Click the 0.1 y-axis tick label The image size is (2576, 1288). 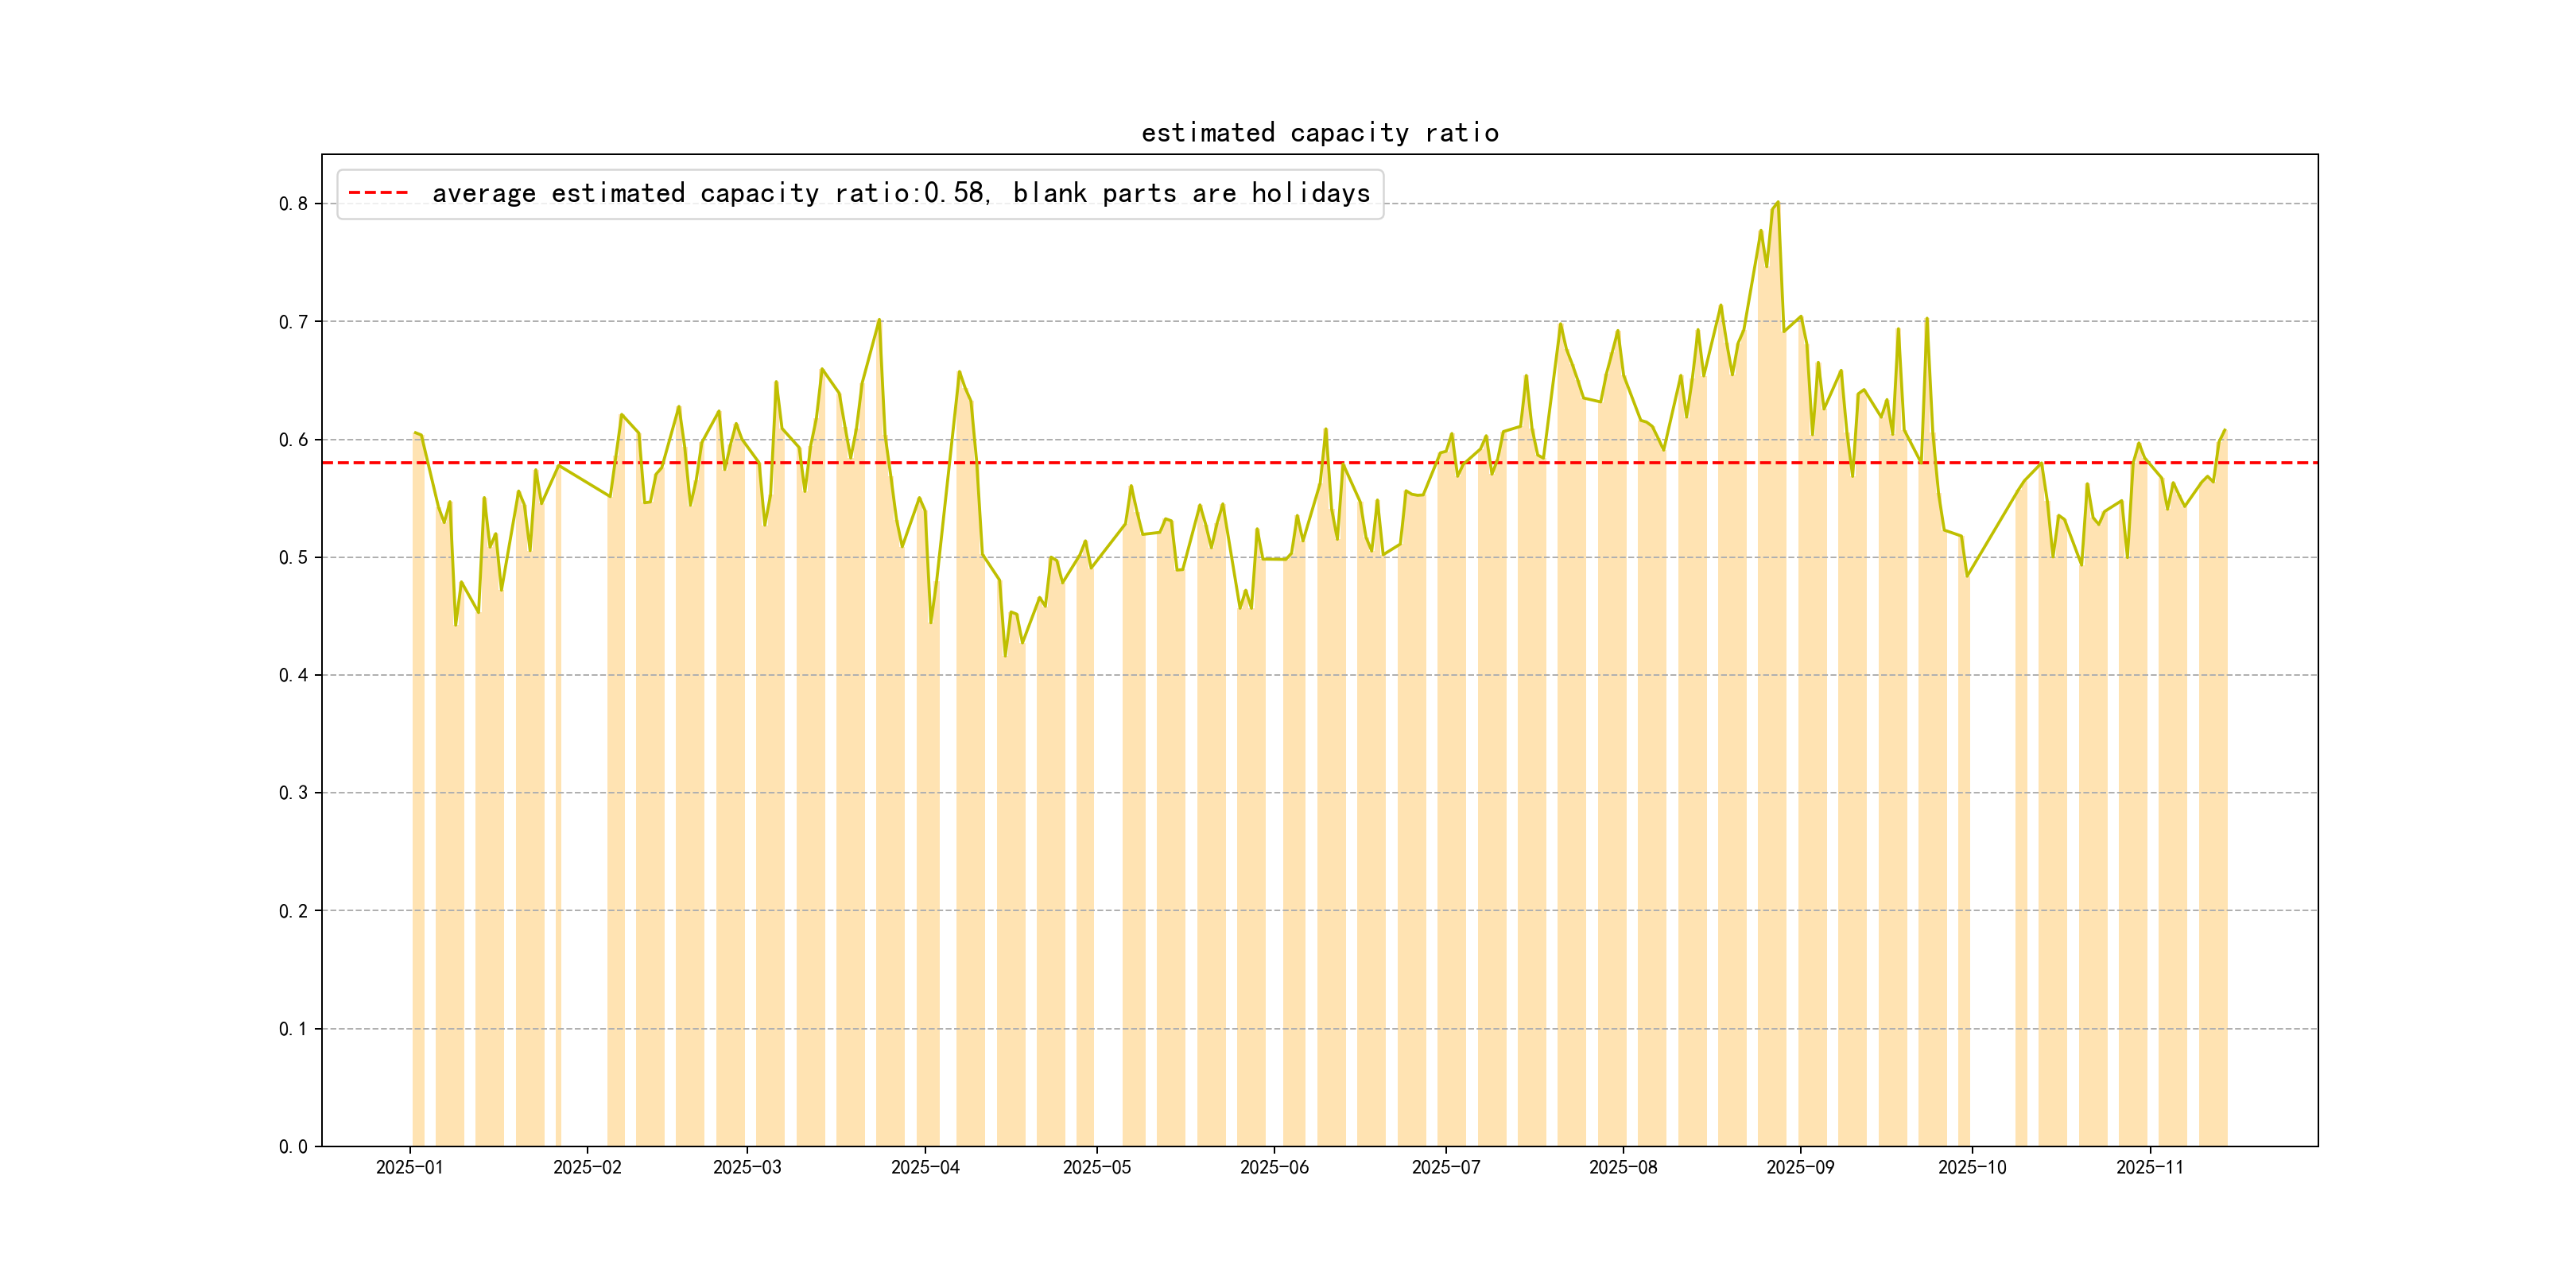click(293, 1029)
